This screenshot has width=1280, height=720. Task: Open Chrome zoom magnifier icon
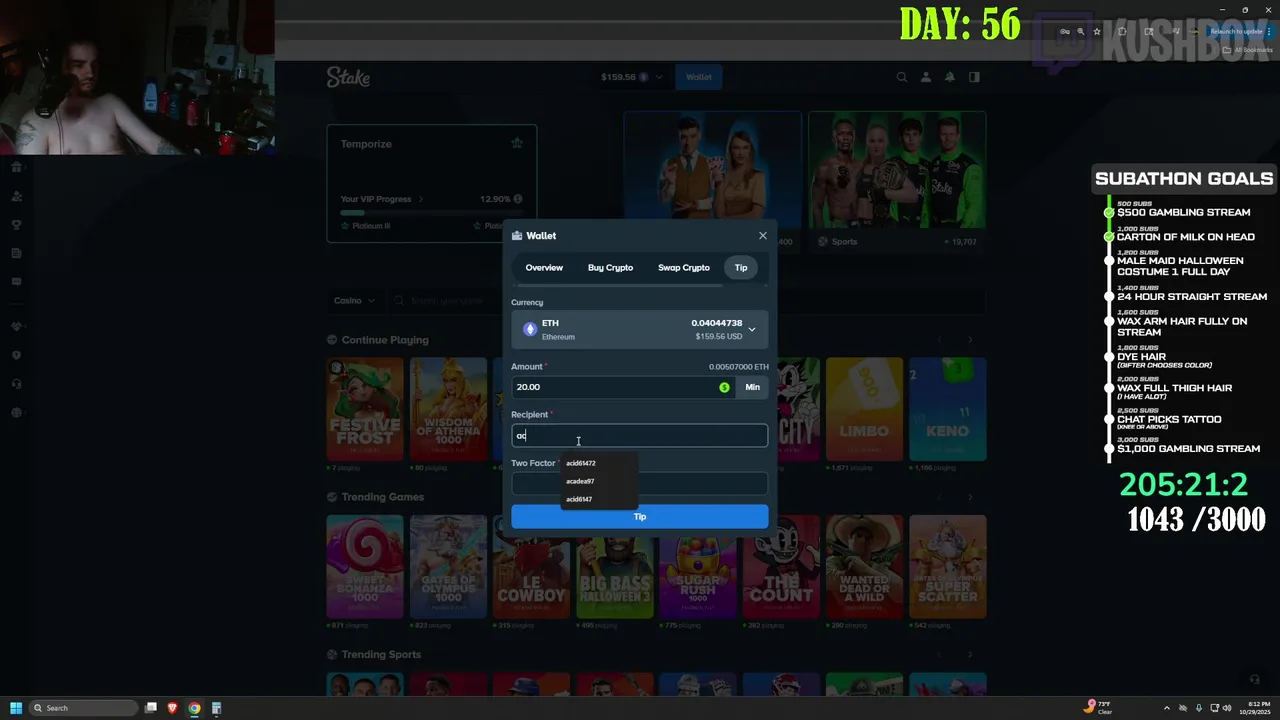[1080, 32]
